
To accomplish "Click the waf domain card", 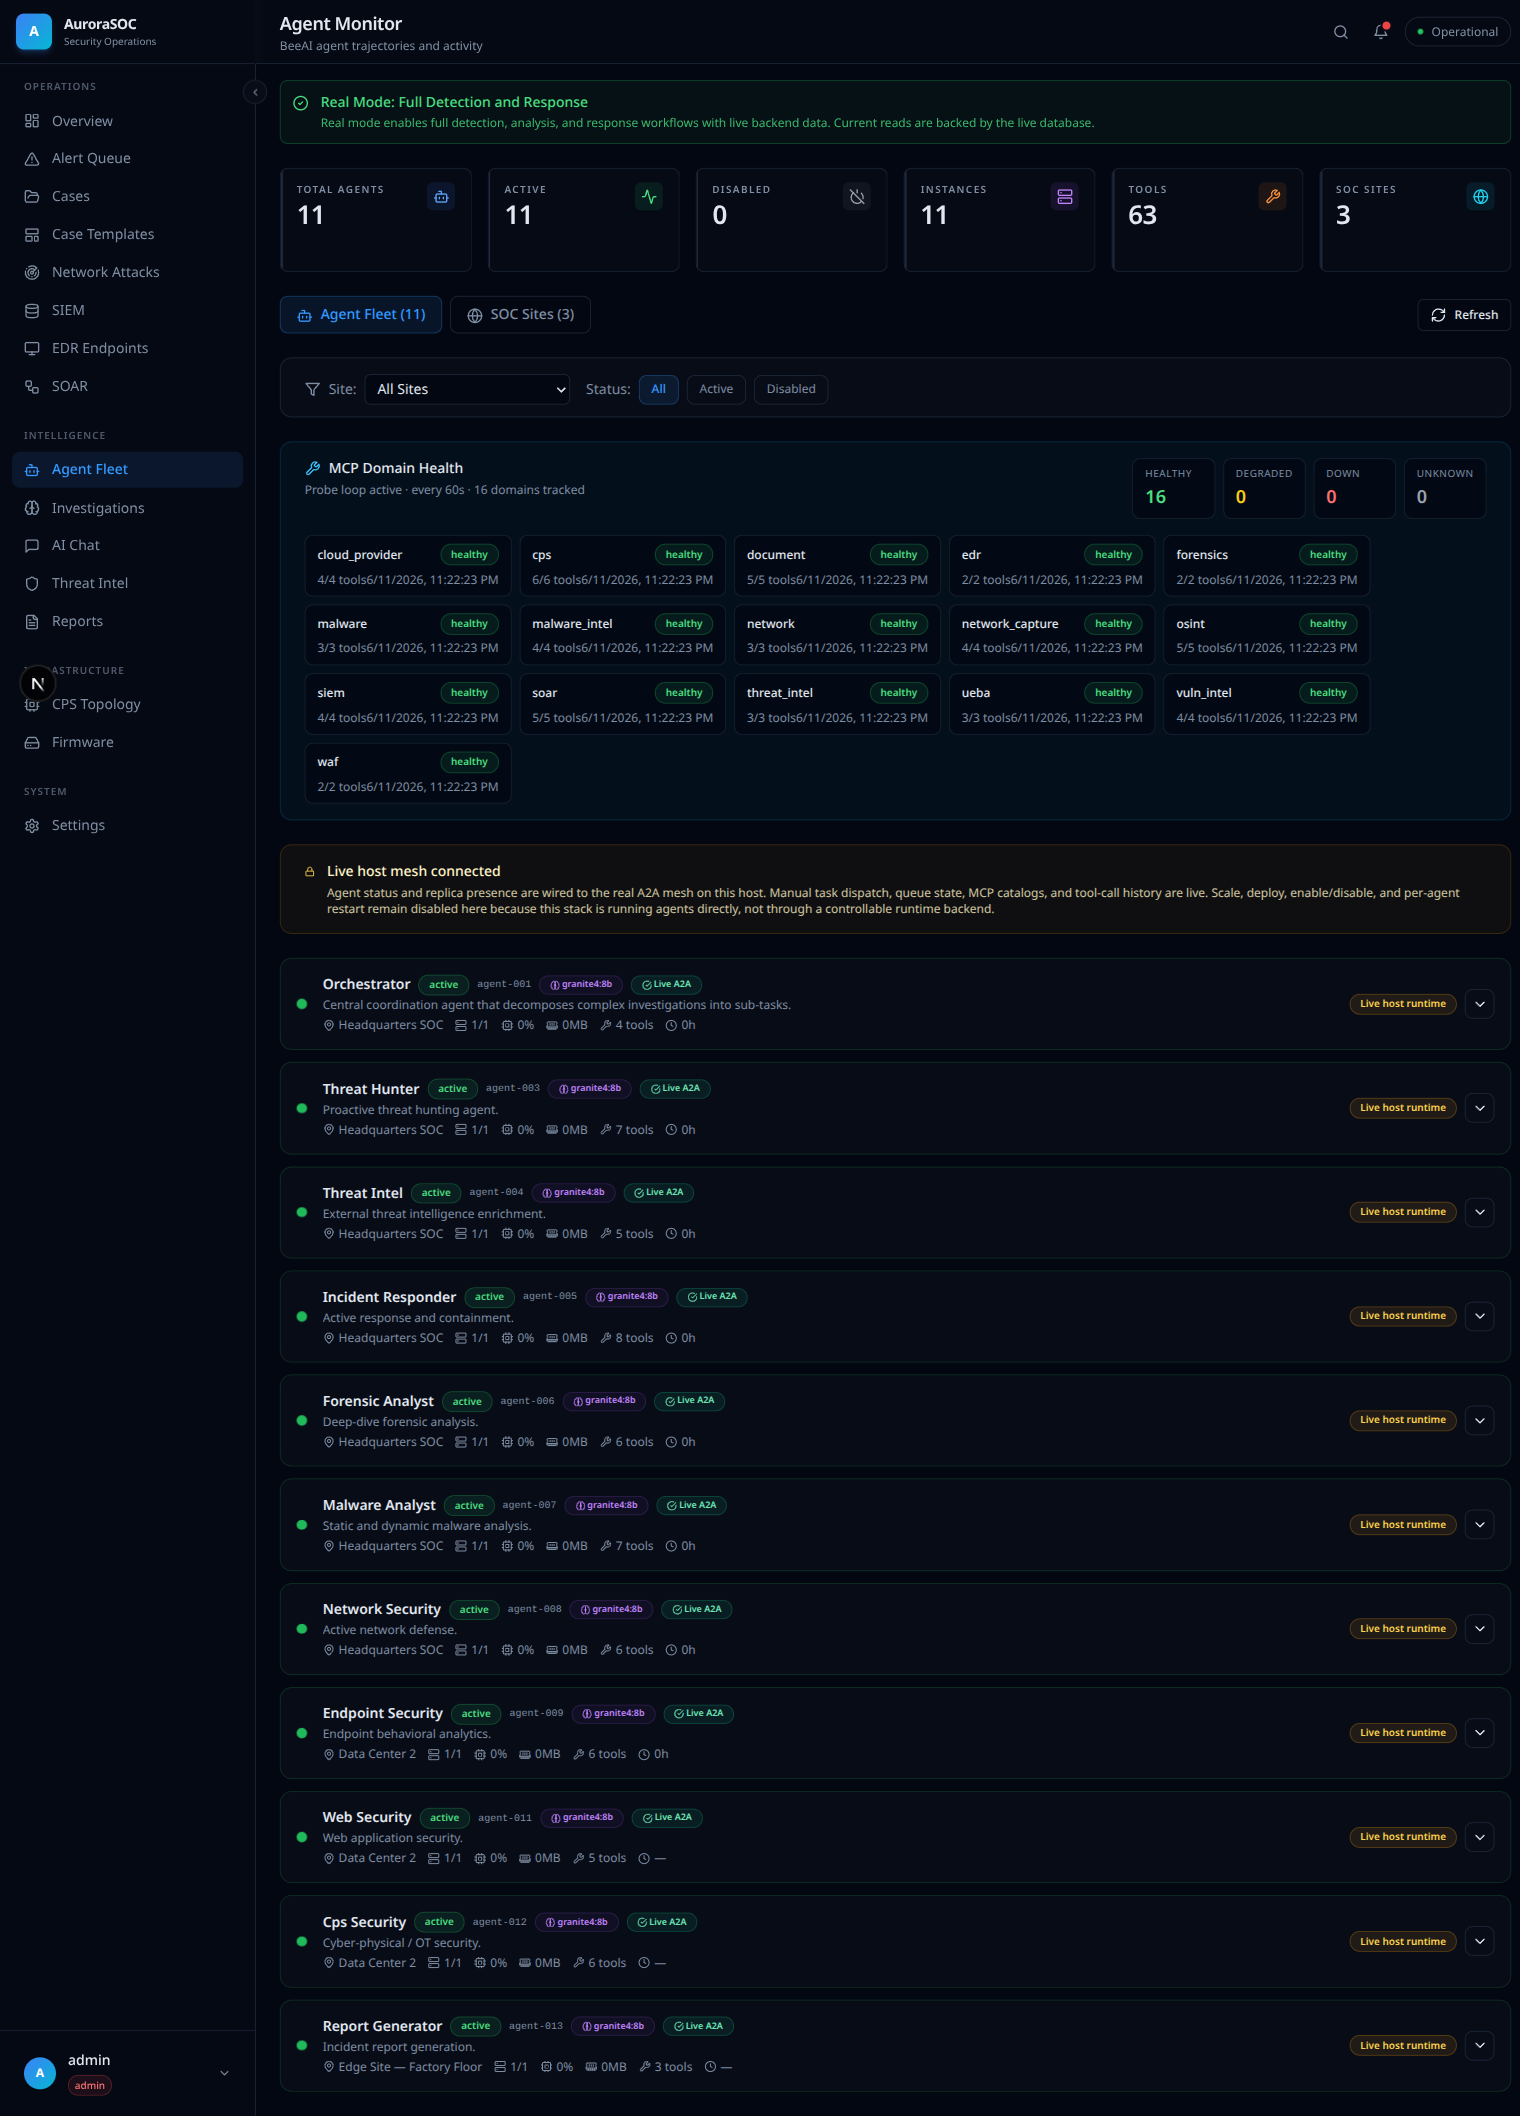I will 408,773.
